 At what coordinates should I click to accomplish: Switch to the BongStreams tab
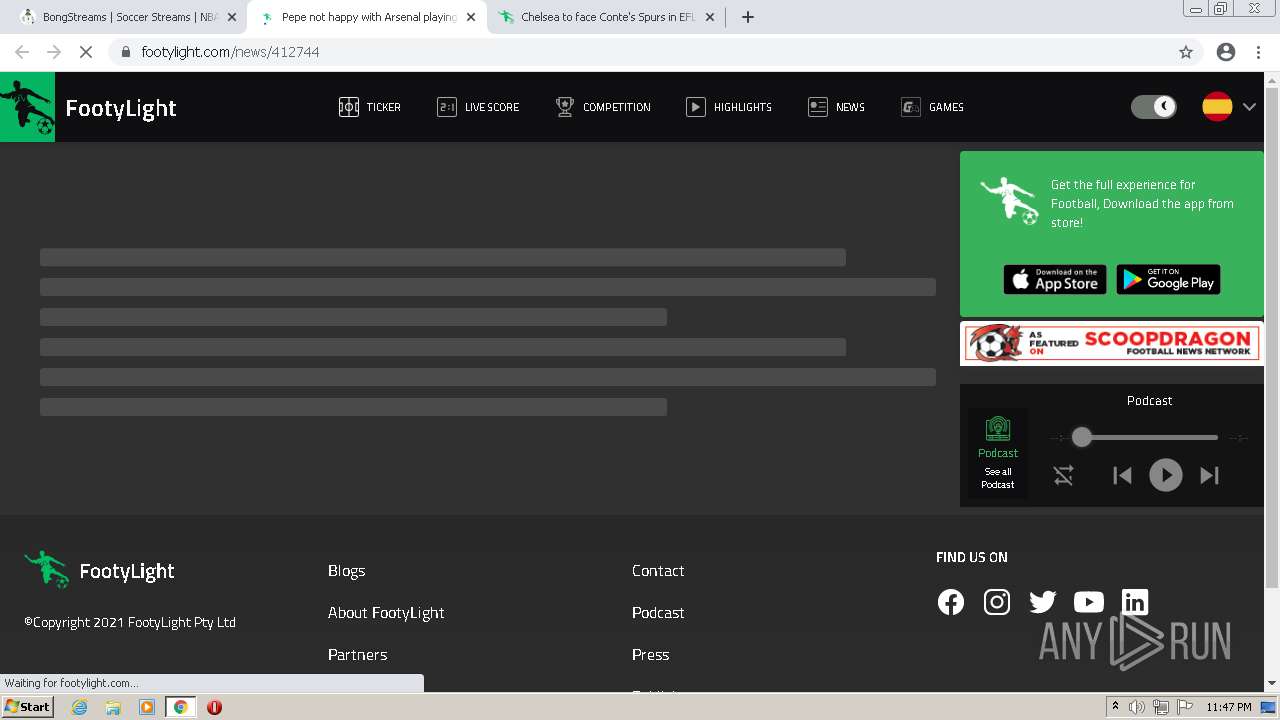point(130,17)
